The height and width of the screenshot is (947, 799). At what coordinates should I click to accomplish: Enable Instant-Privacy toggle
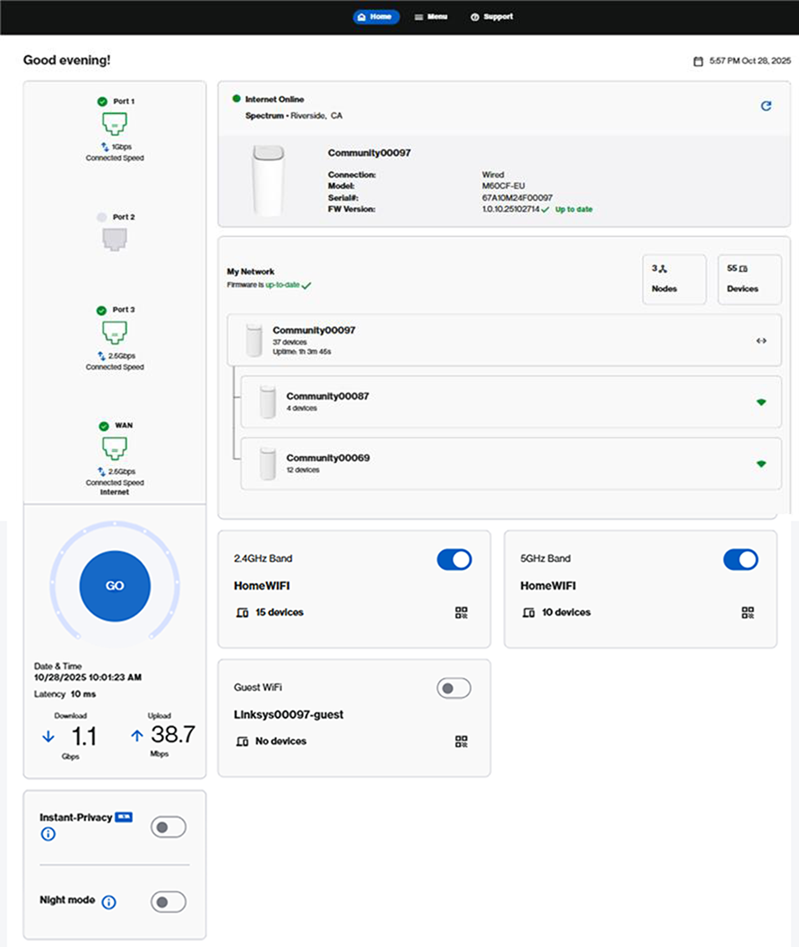[x=168, y=827]
